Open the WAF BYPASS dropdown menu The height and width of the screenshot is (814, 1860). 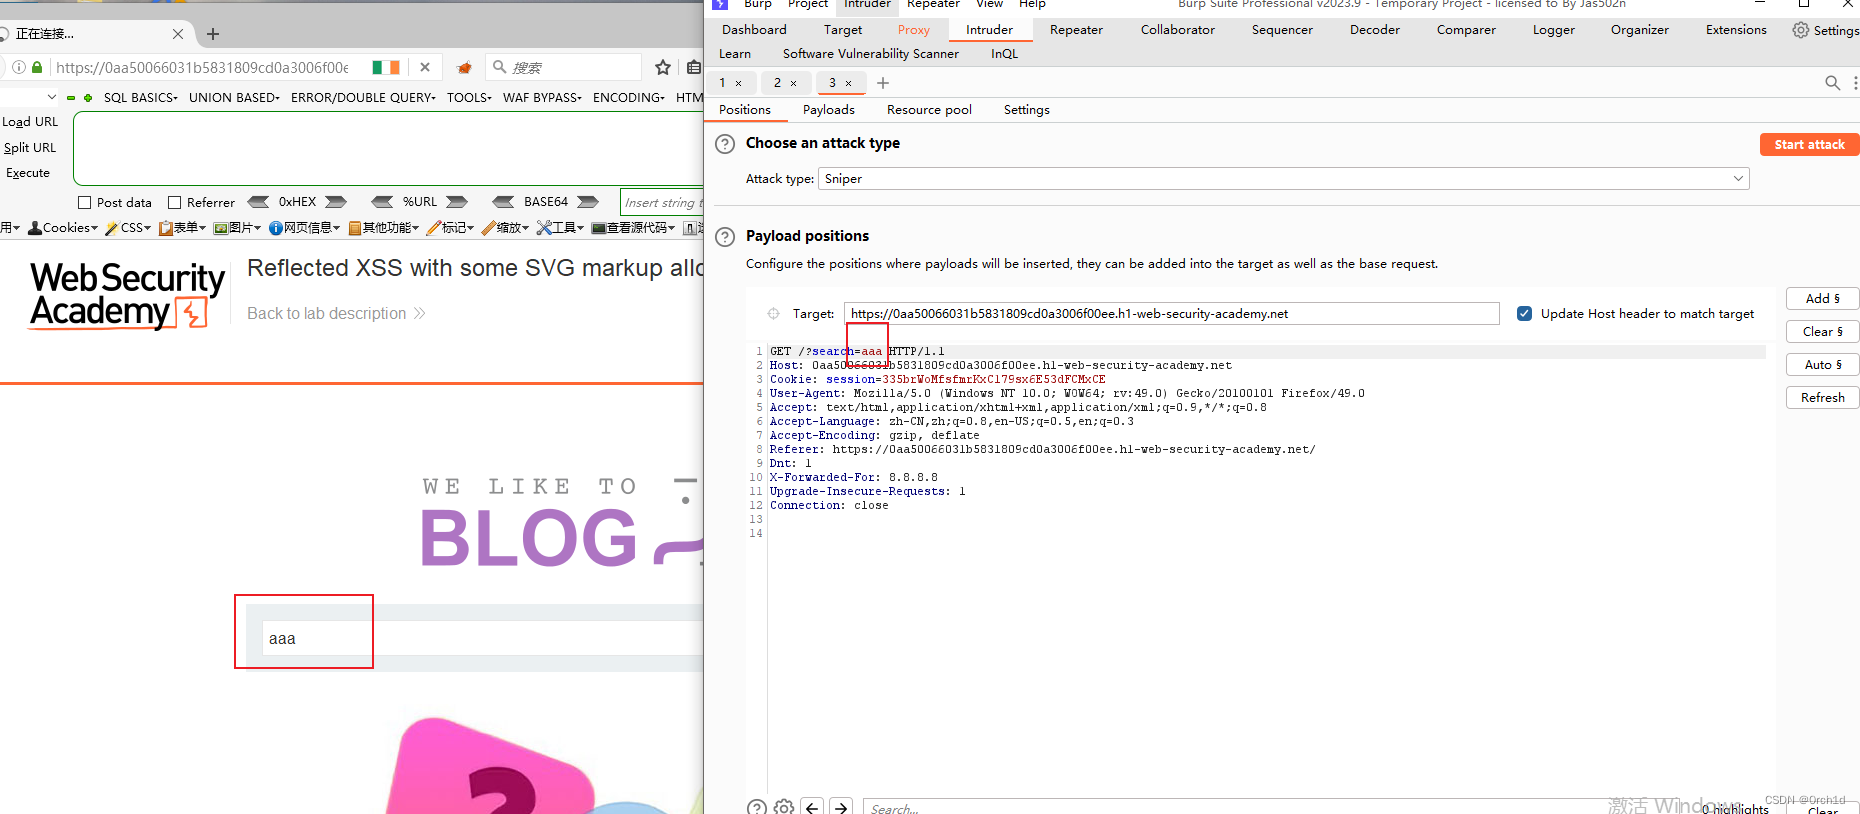[543, 98]
